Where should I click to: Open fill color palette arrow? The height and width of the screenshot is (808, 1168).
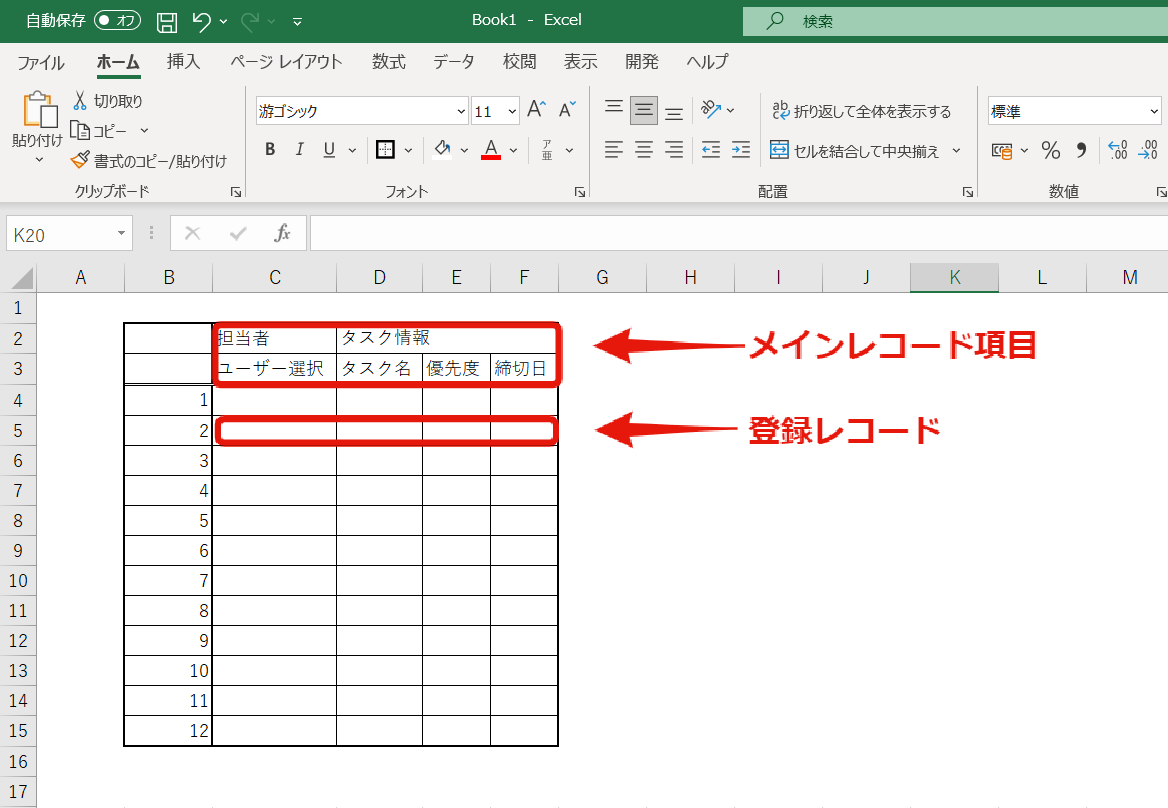pos(464,150)
